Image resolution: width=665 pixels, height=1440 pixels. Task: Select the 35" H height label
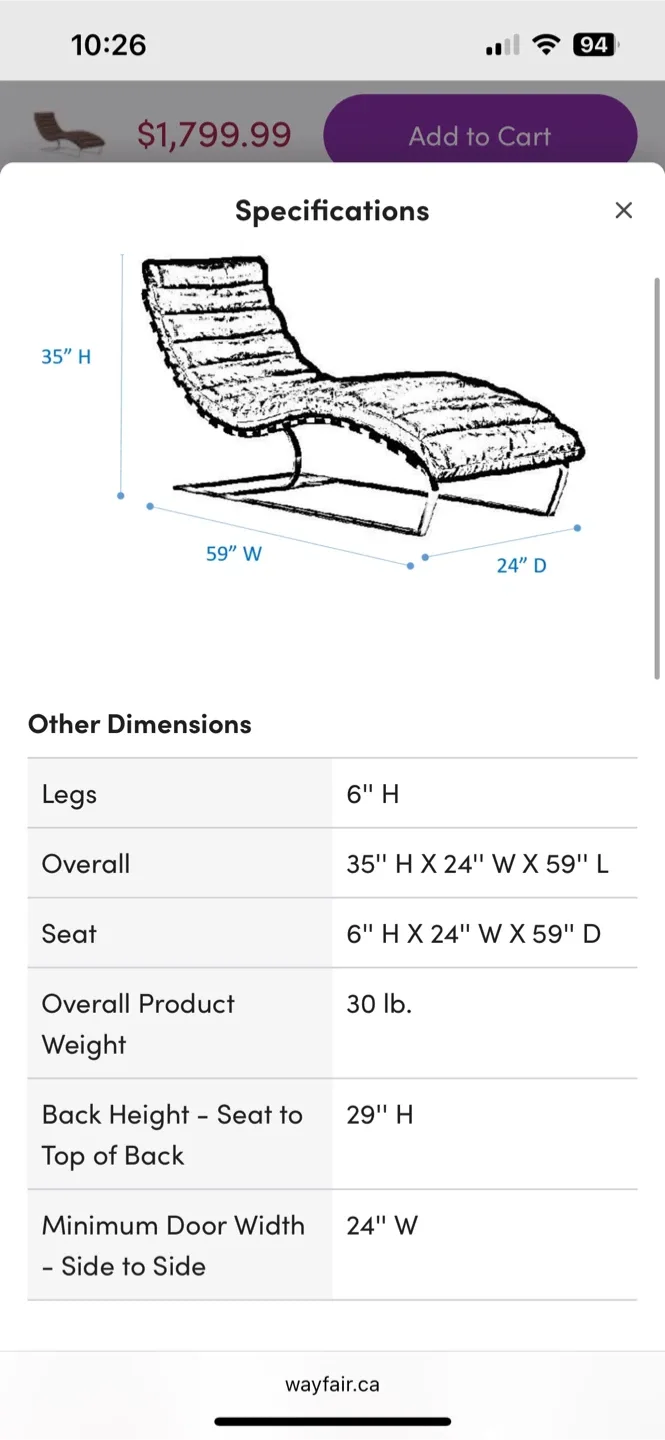(x=66, y=356)
